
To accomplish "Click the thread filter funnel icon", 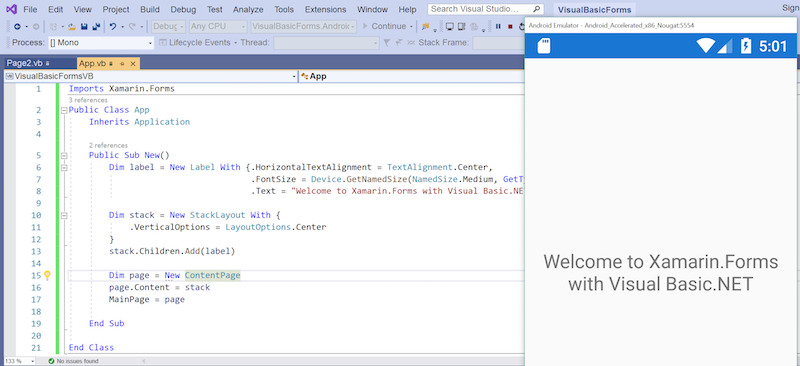I will [387, 42].
